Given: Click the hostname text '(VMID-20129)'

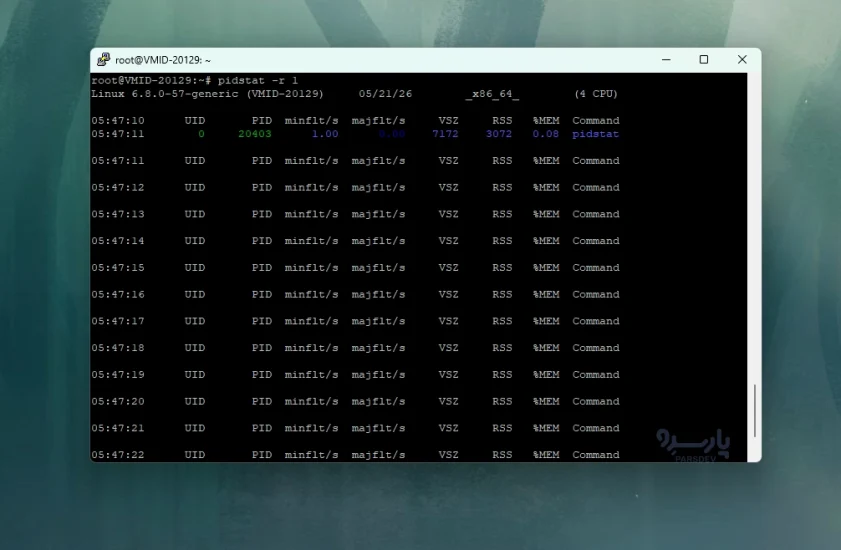Looking at the screenshot, I should coord(285,94).
